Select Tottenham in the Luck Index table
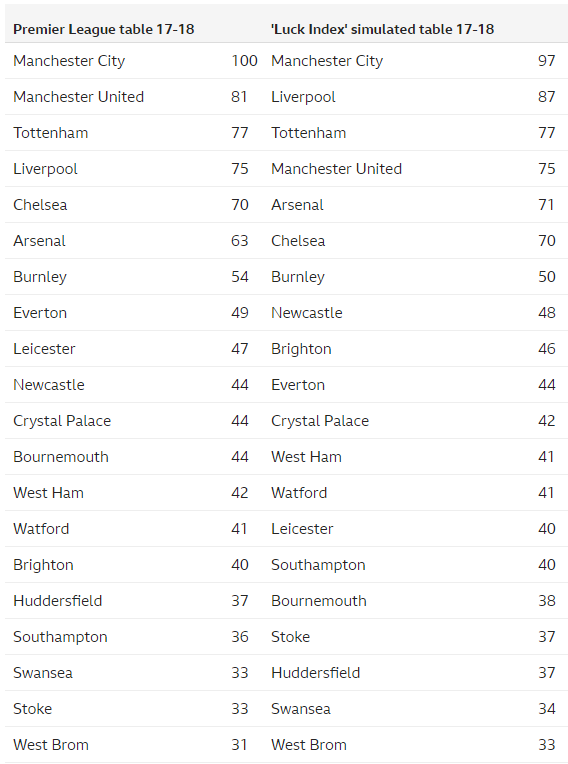The image size is (568, 764). tap(308, 133)
